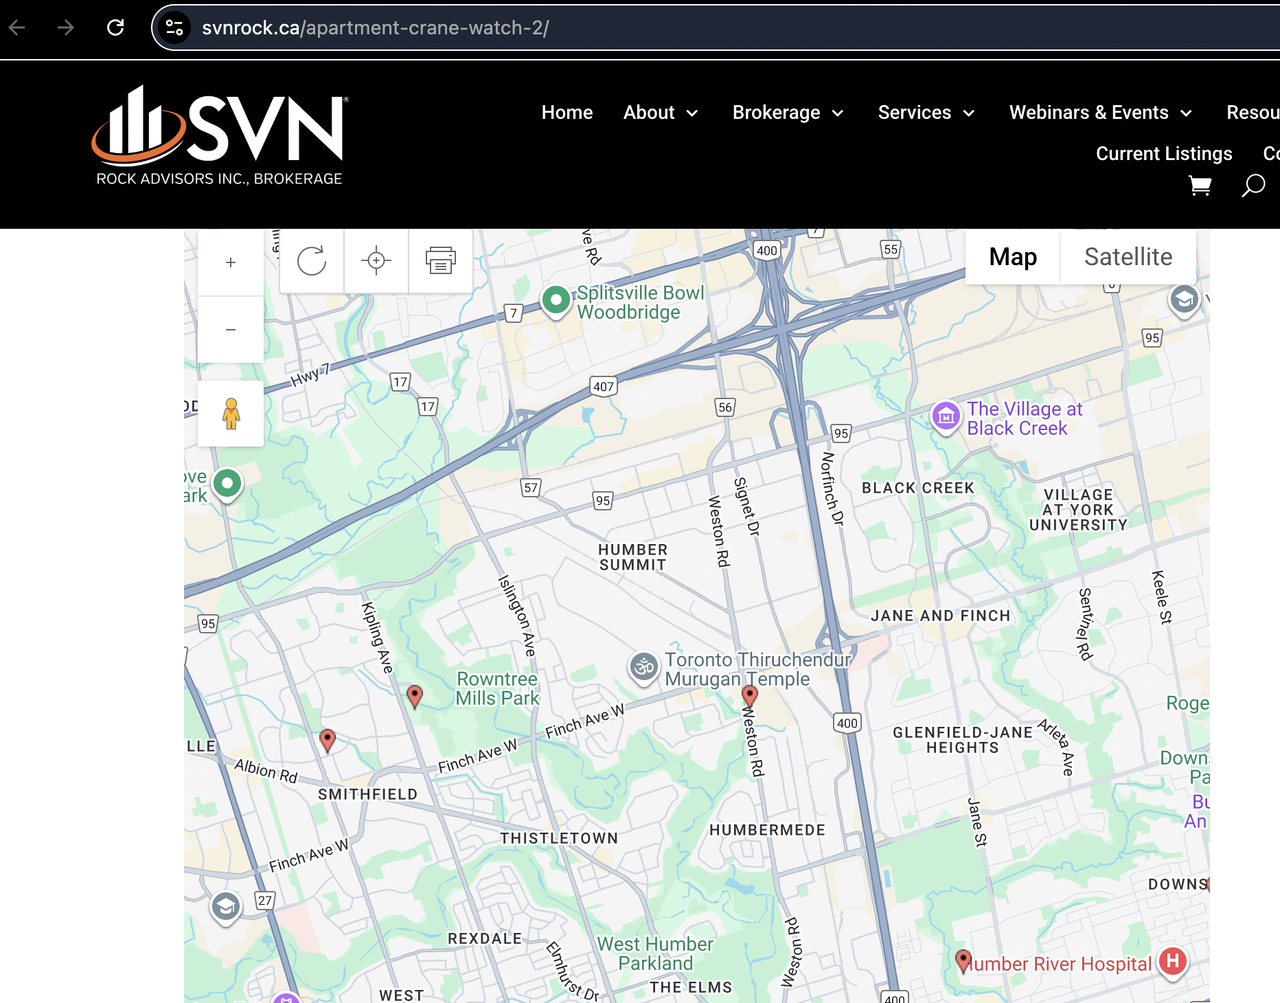Zoom out on the map
Viewport: 1280px width, 1003px height.
coord(231,329)
